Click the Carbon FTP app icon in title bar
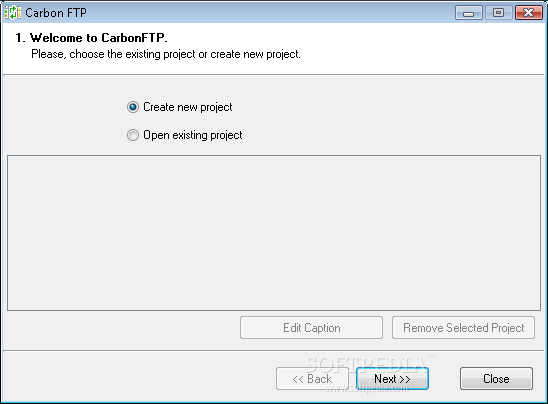This screenshot has width=548, height=404. (x=13, y=13)
